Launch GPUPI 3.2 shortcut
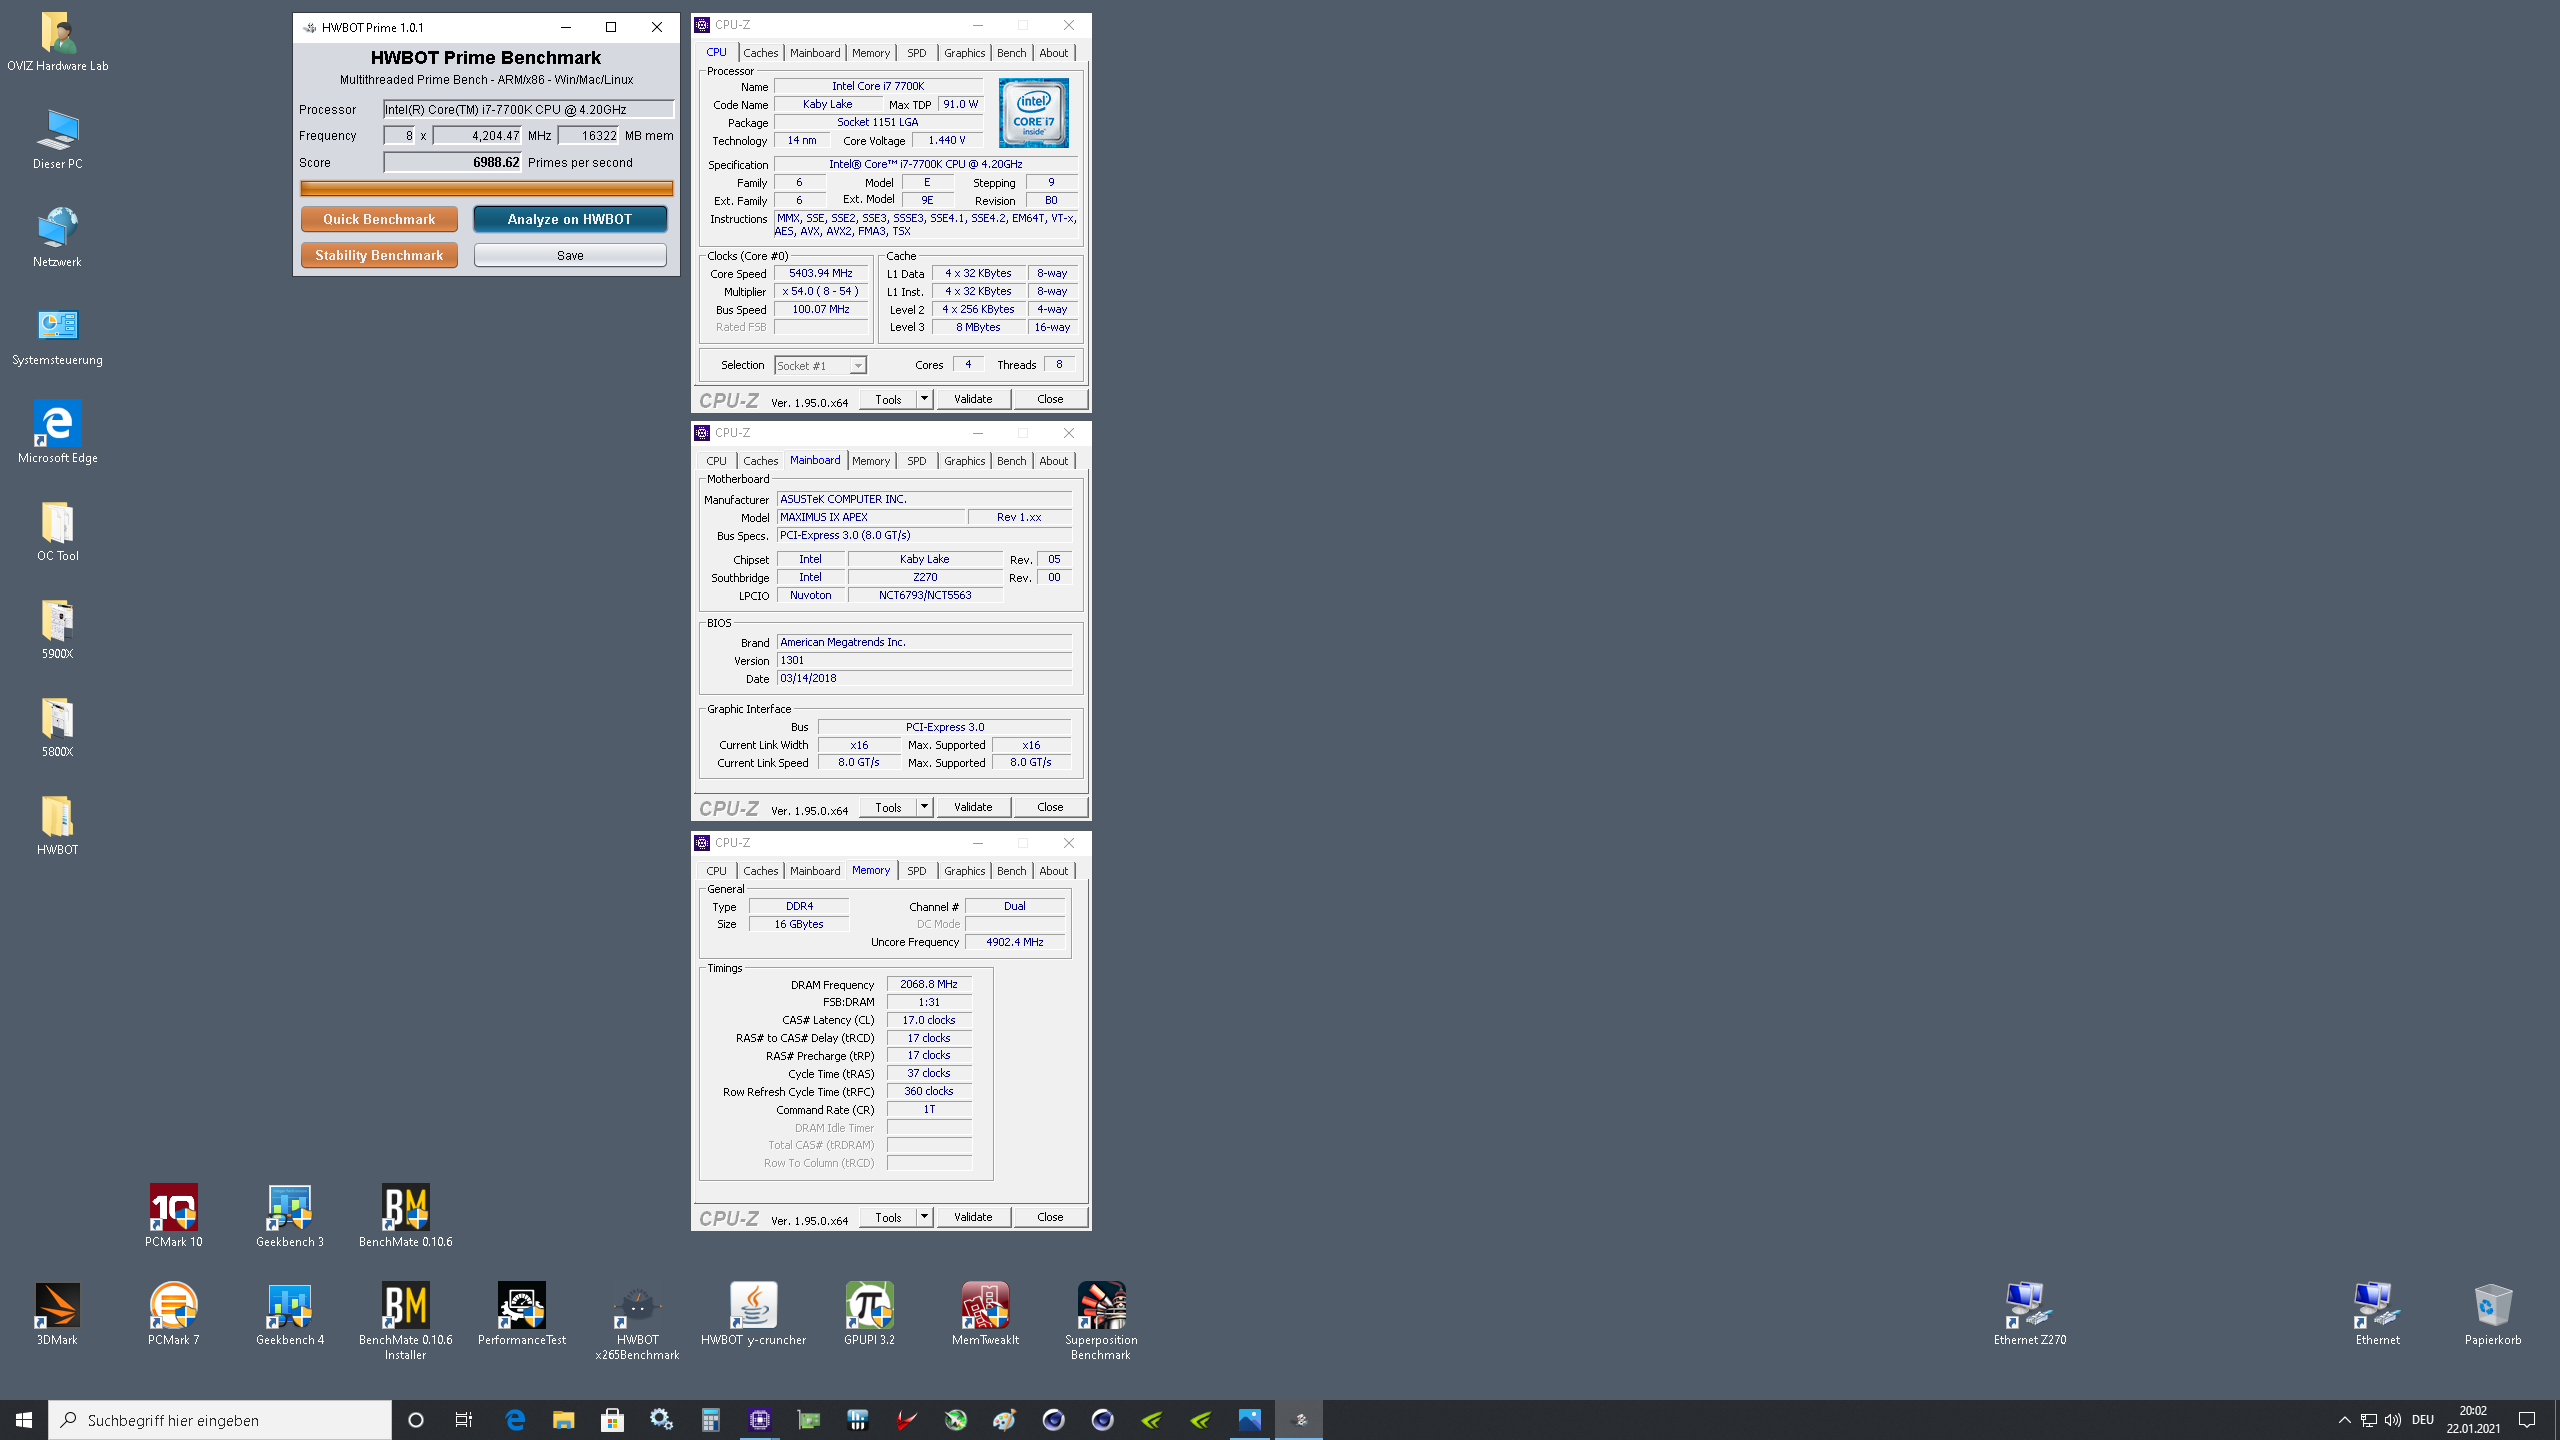 point(869,1315)
